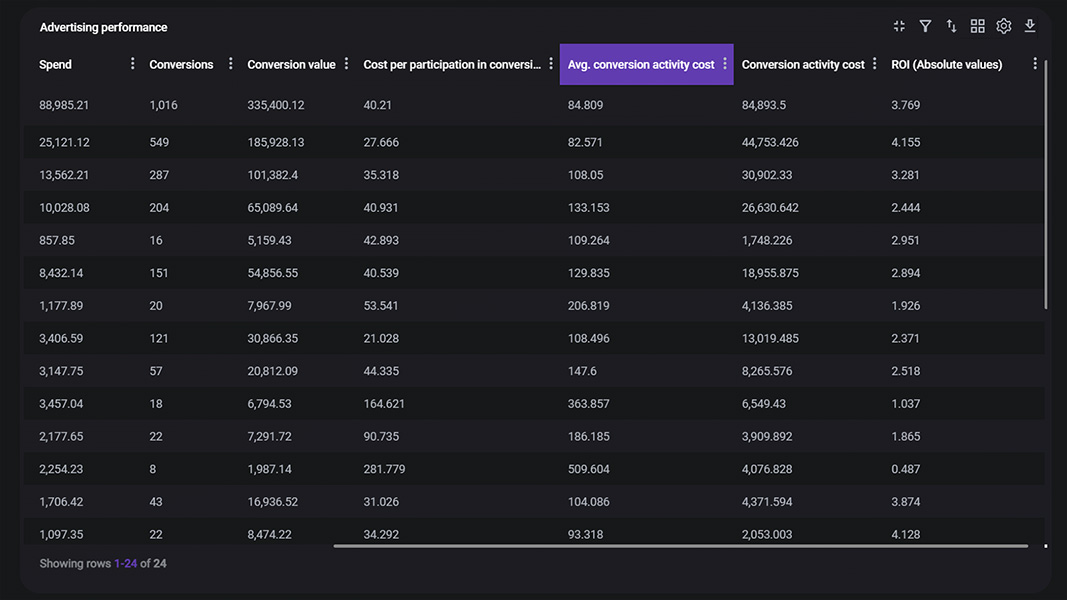Image resolution: width=1067 pixels, height=600 pixels.
Task: Click the sort arrows icon
Action: pos(951,25)
